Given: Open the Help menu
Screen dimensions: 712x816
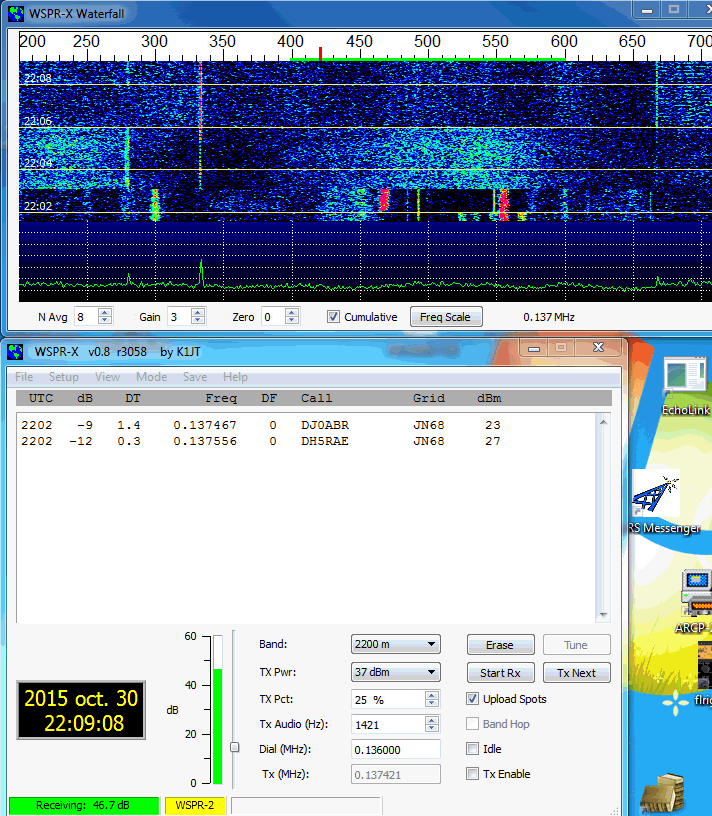Looking at the screenshot, I should pyautogui.click(x=235, y=377).
